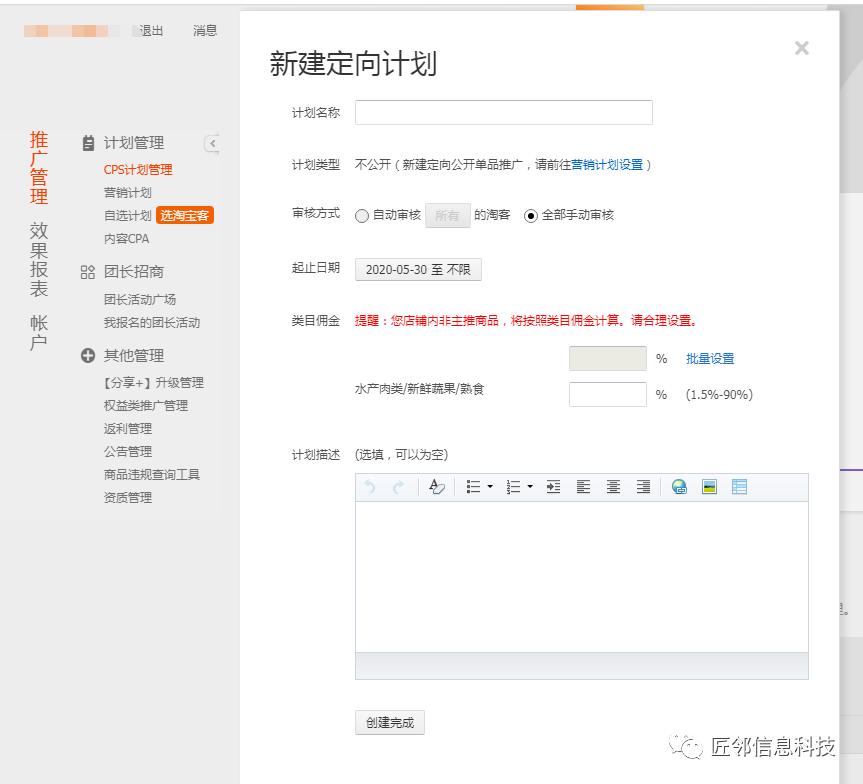Click the undo icon in the editor toolbar

tap(370, 487)
